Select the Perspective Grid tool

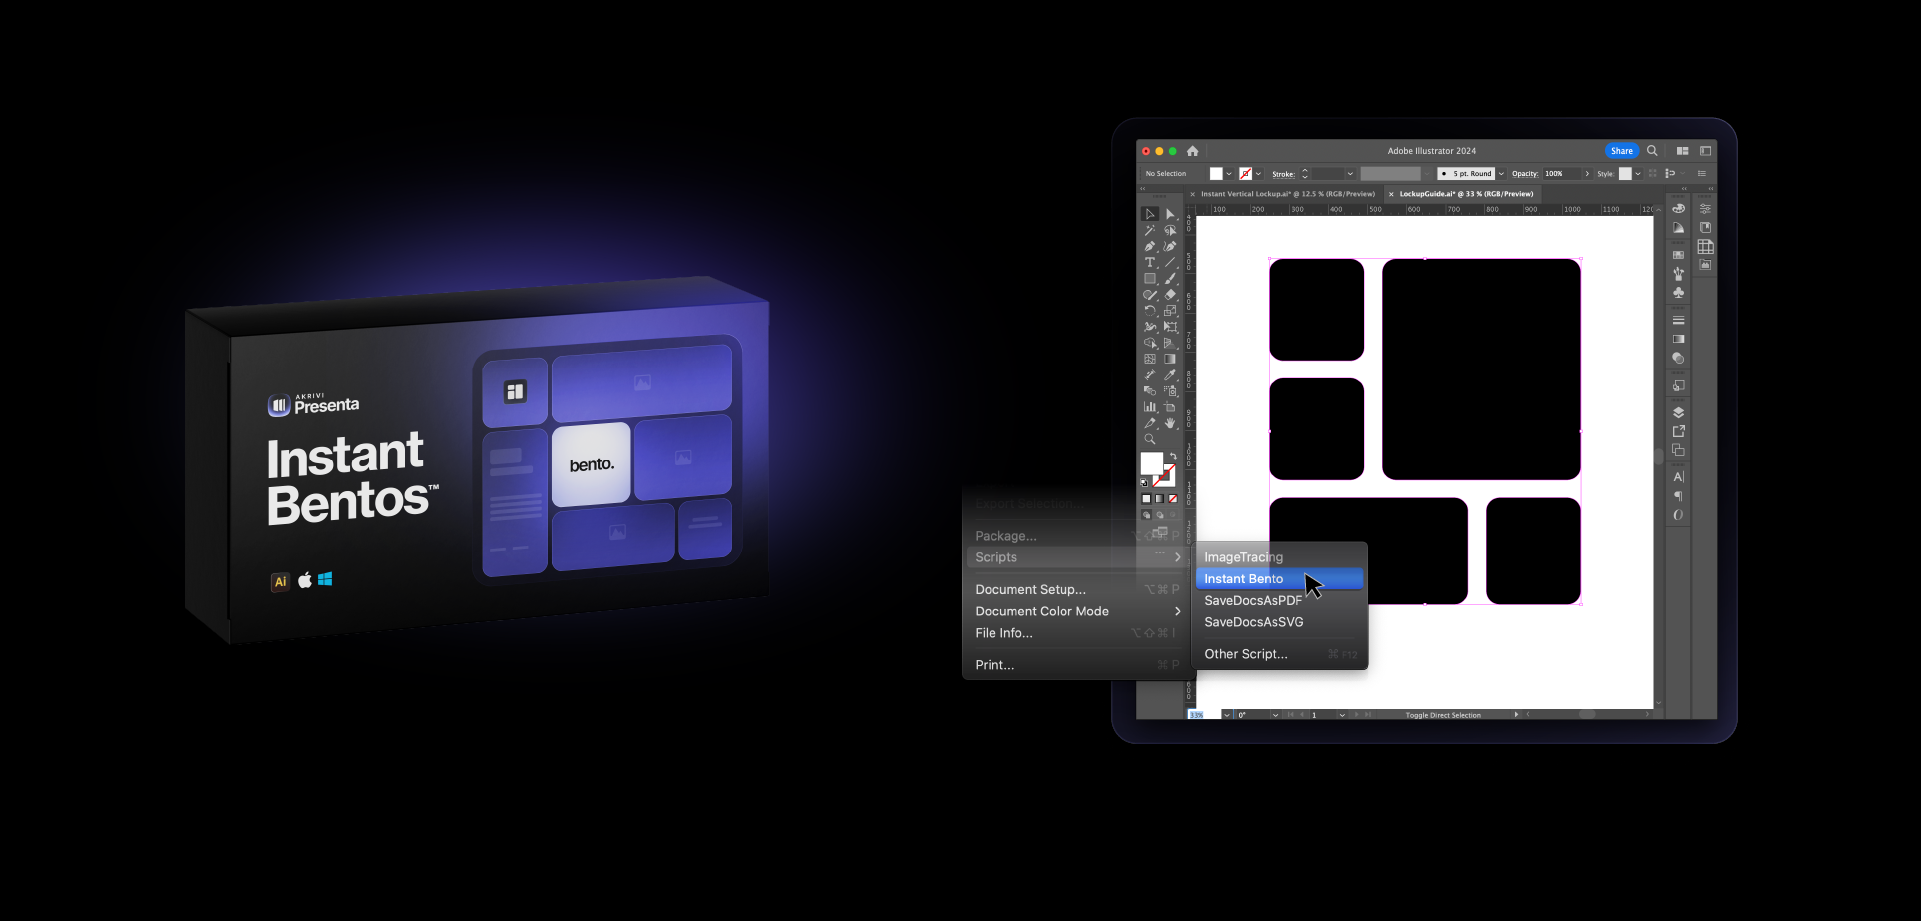[1170, 343]
